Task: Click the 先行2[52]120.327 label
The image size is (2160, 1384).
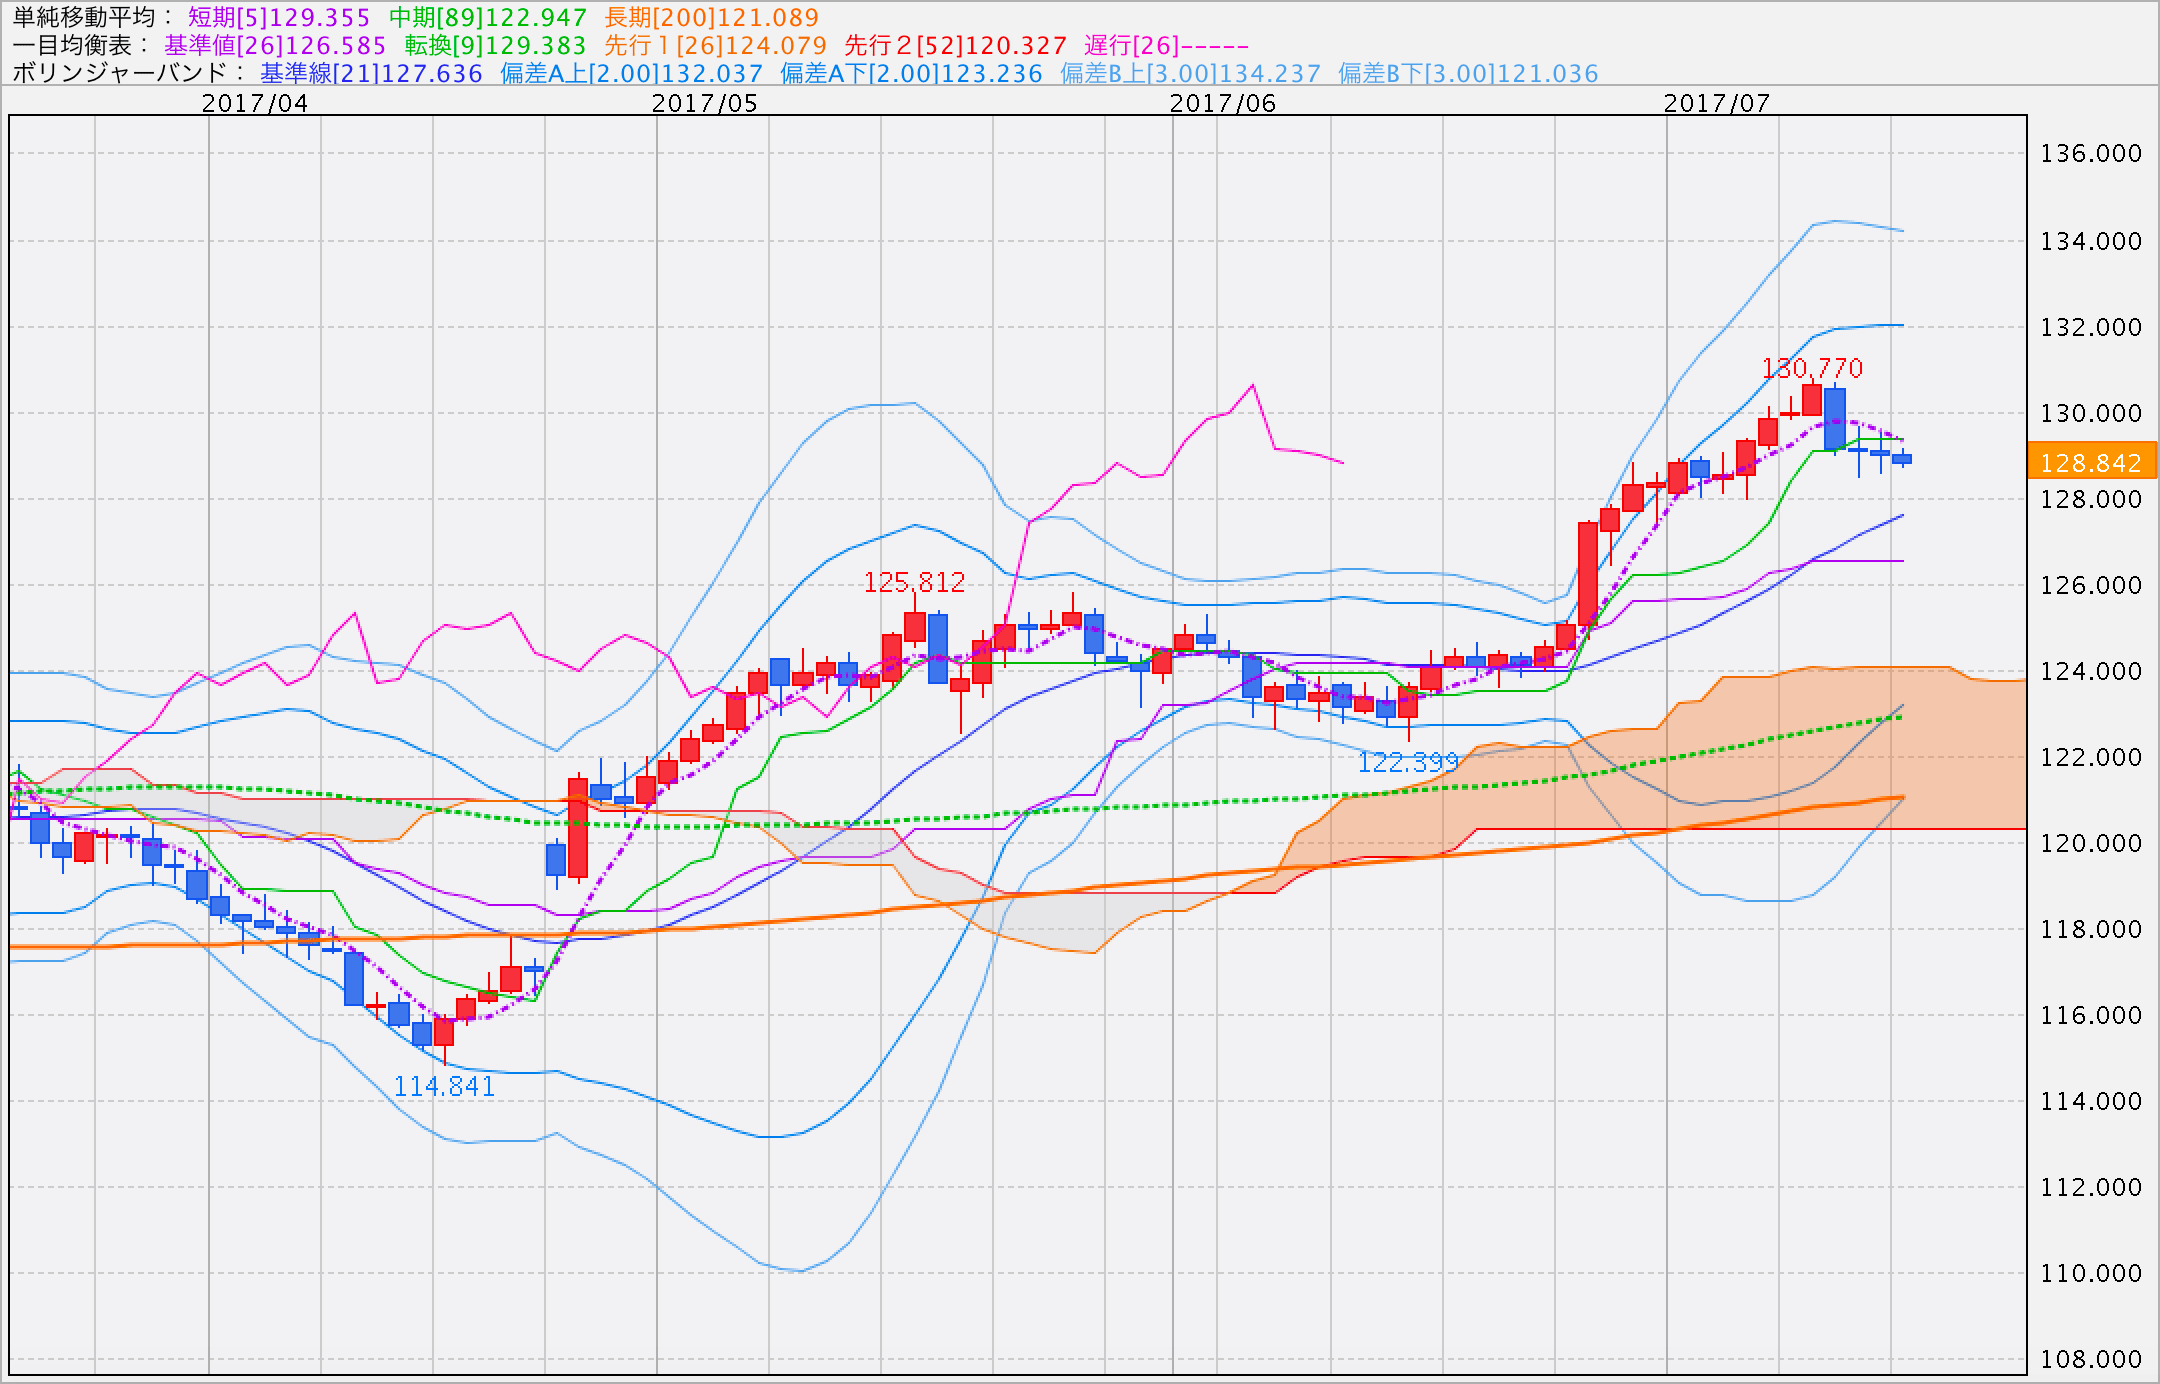Action: (x=956, y=45)
